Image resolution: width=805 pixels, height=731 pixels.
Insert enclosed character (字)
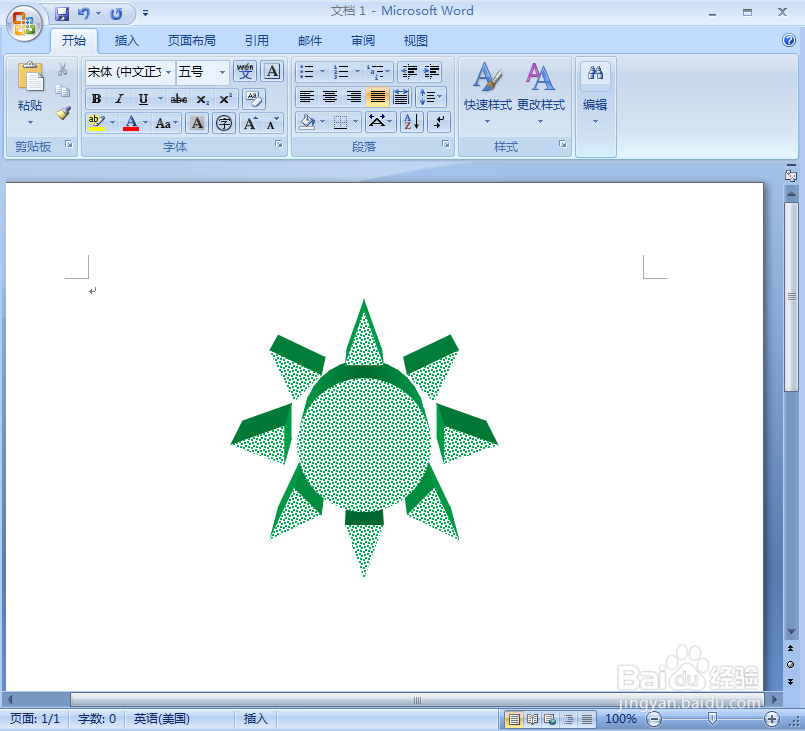[224, 123]
